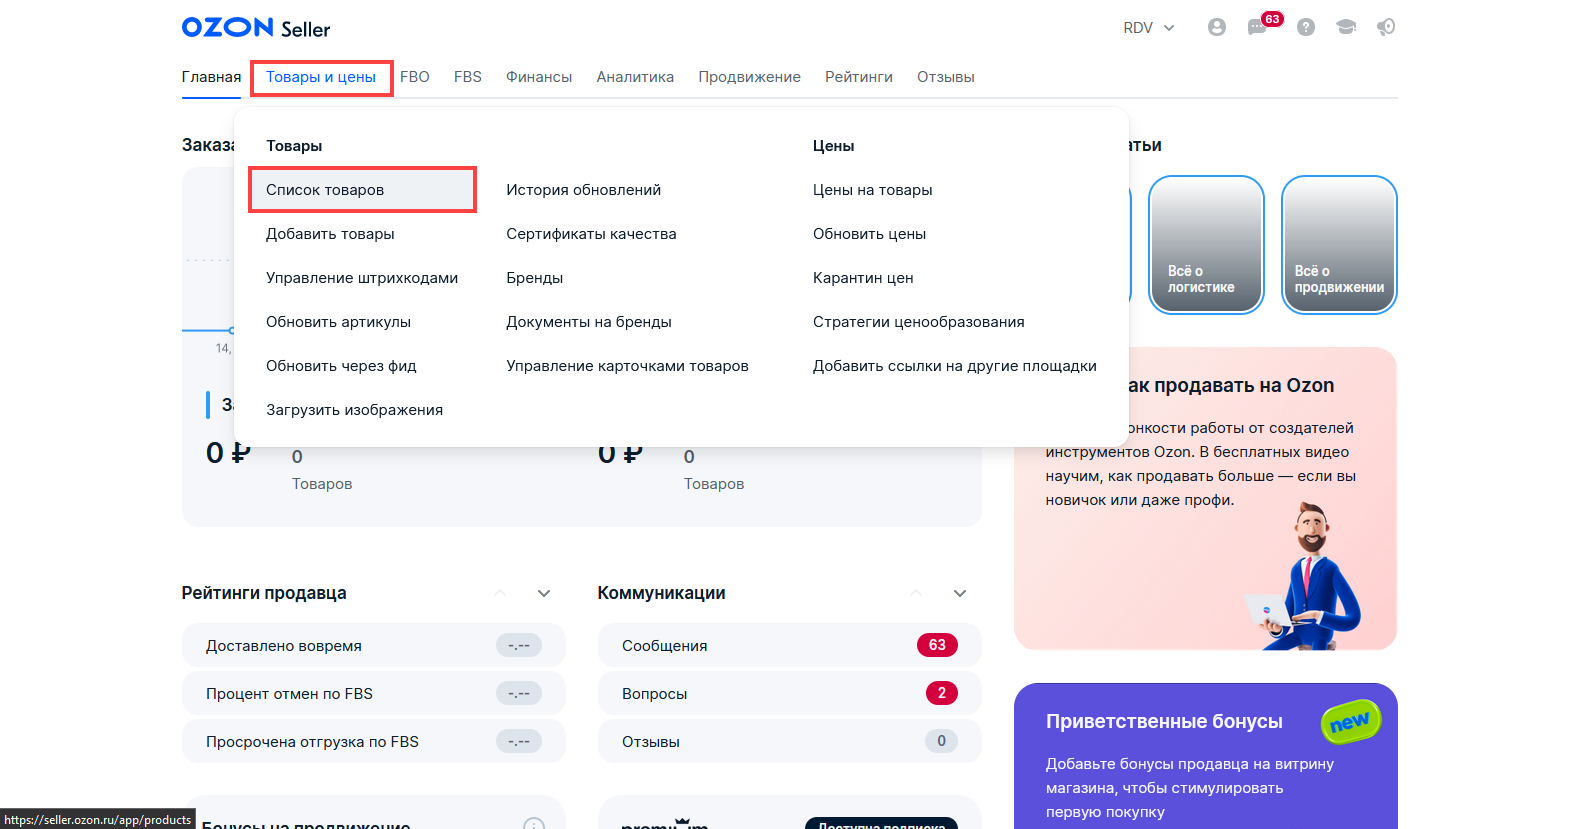This screenshot has width=1576, height=829.
Task: Switch to the FBO tab
Action: (x=415, y=77)
